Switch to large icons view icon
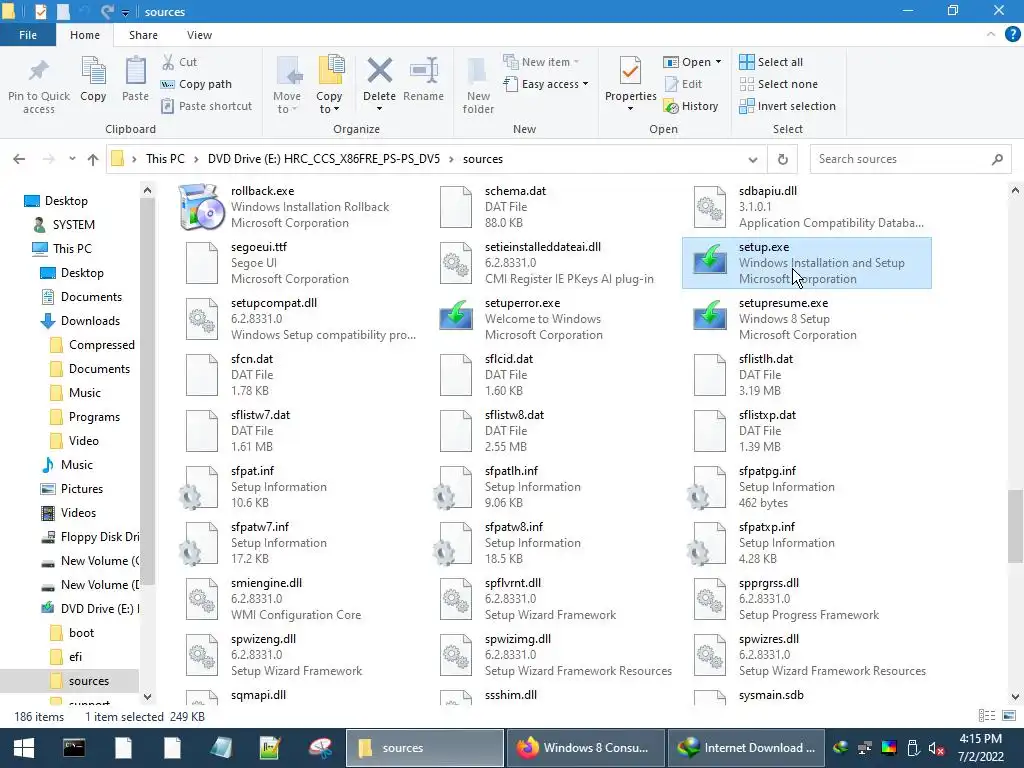Image resolution: width=1024 pixels, height=768 pixels. point(1009,716)
